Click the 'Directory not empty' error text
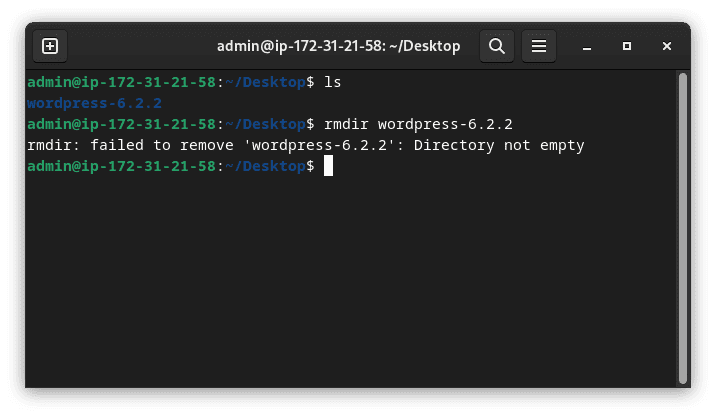 tap(499, 145)
